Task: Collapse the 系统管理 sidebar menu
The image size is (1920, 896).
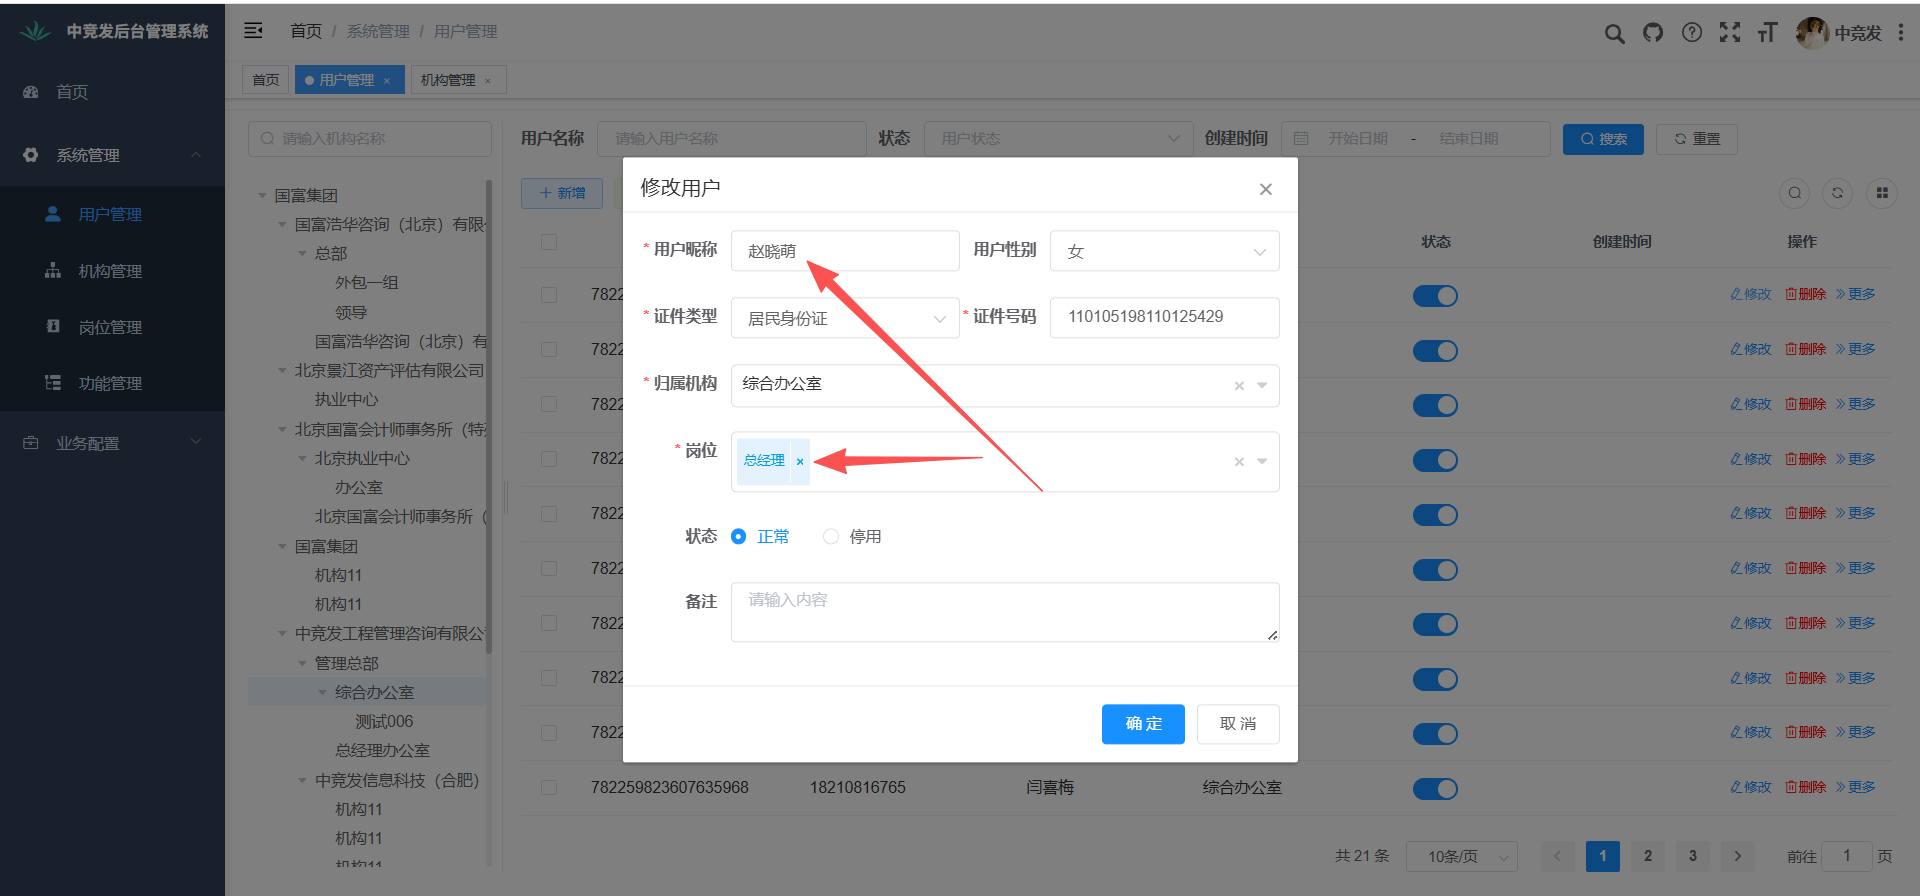Action: [x=112, y=155]
